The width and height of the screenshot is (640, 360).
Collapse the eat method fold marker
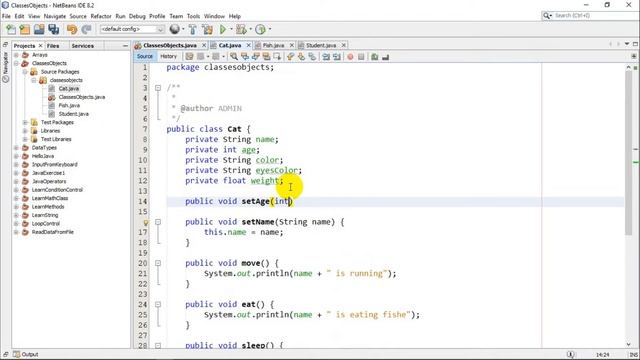(x=158, y=304)
